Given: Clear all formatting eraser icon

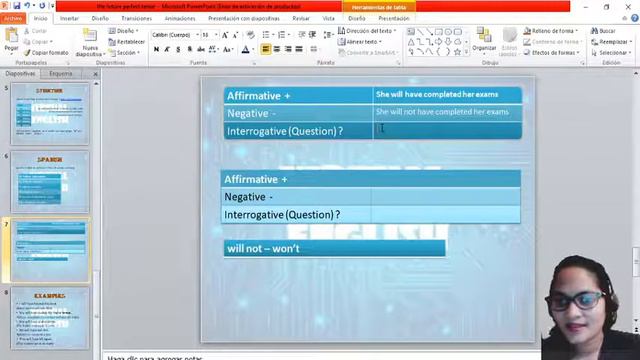Looking at the screenshot, I should tap(251, 35).
